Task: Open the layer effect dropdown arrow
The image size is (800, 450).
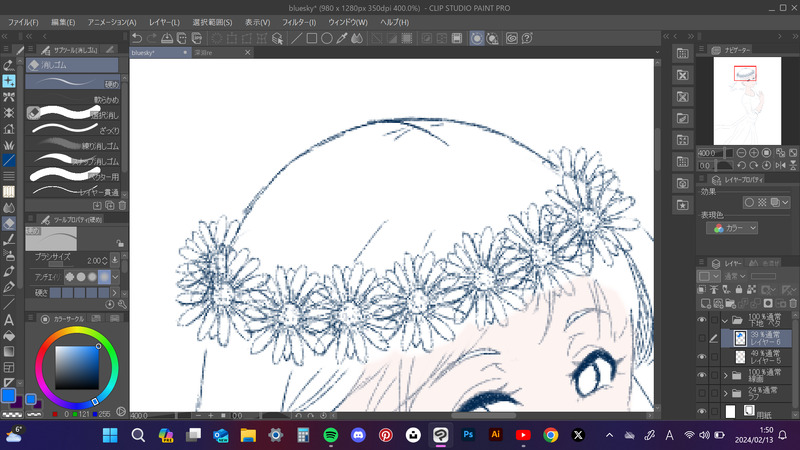Action: pyautogui.click(x=785, y=203)
